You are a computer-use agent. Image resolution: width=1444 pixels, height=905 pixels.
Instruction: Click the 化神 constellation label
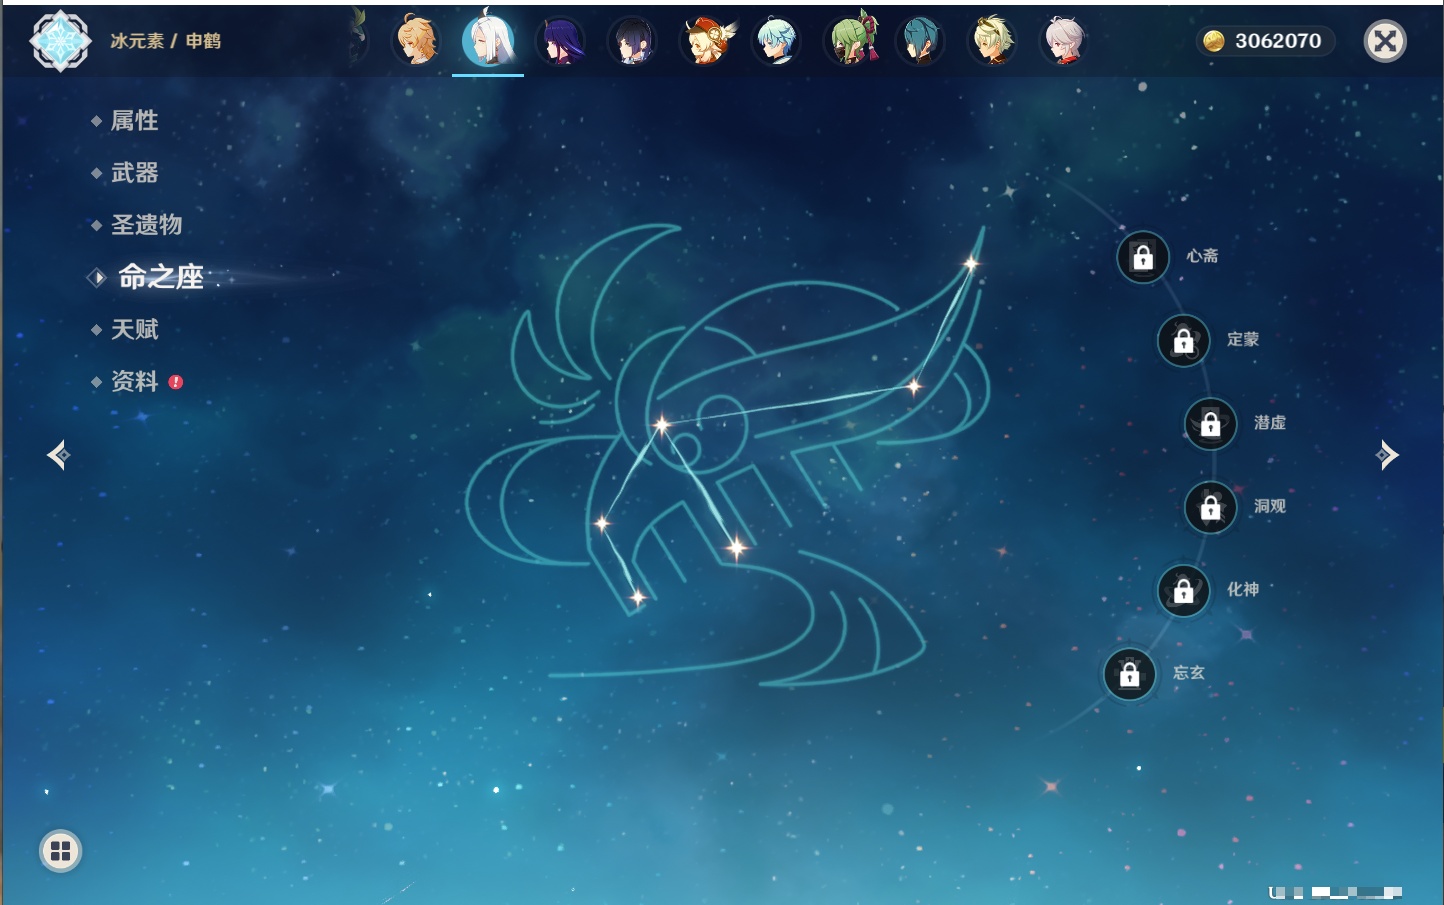point(1243,589)
